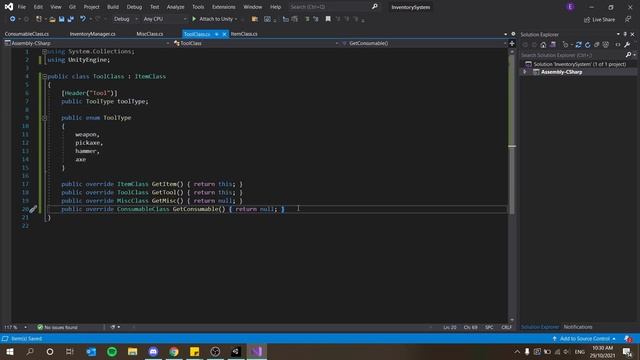640x360 pixels.
Task: Click the Undo arrow in toolbar
Action: coord(83,19)
